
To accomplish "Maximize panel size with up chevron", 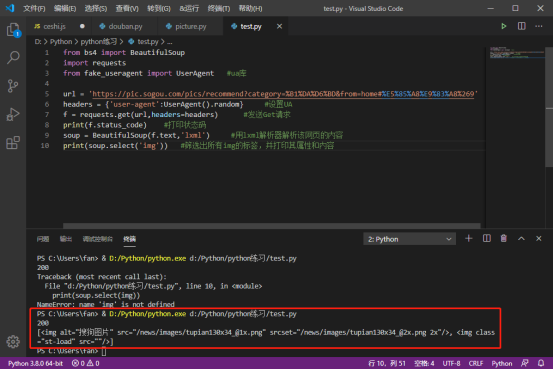I will [x=521, y=239].
